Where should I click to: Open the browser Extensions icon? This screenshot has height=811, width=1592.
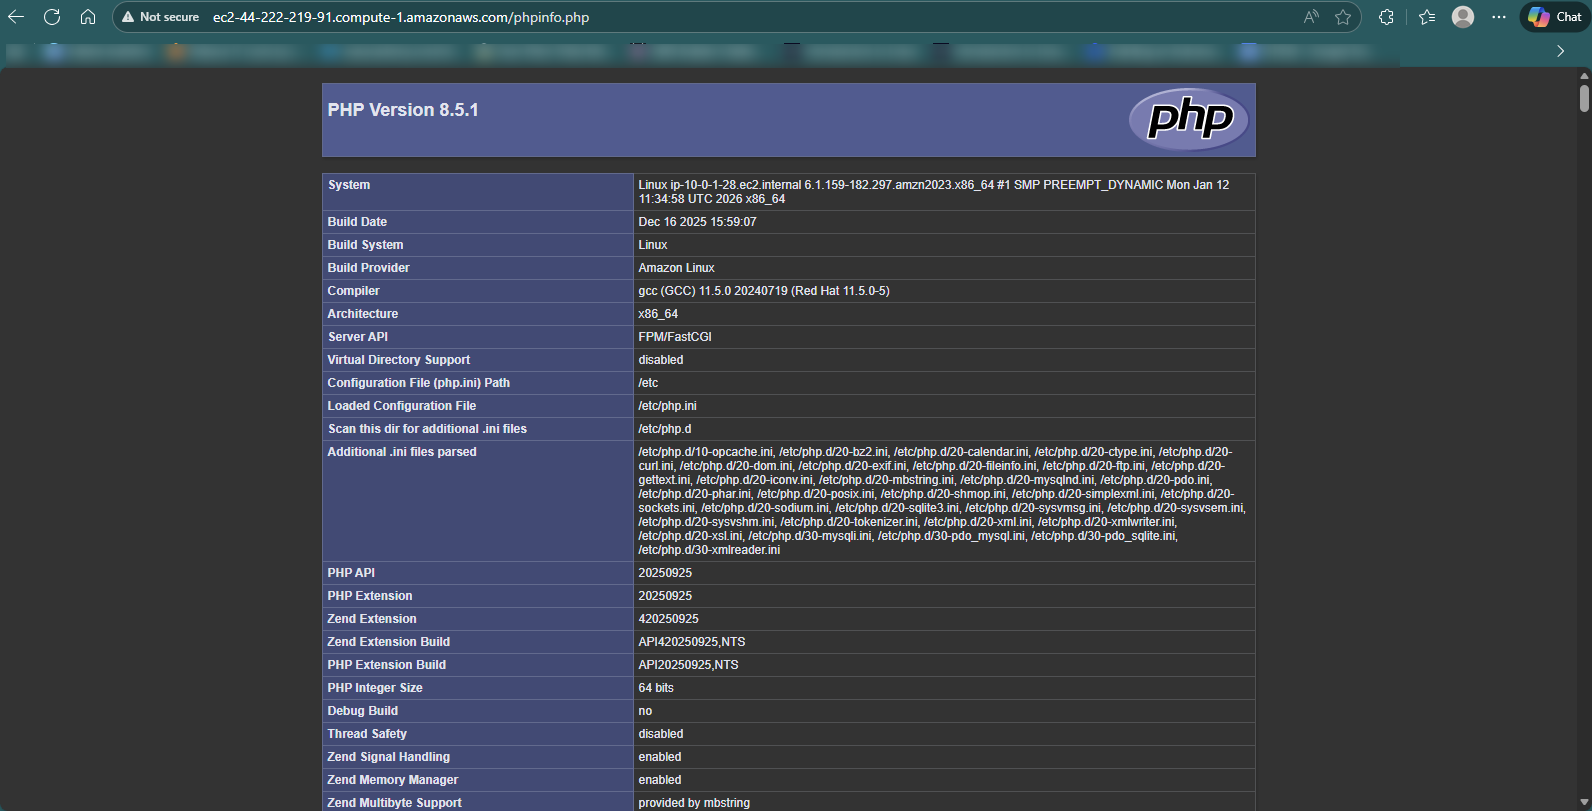[x=1386, y=17]
